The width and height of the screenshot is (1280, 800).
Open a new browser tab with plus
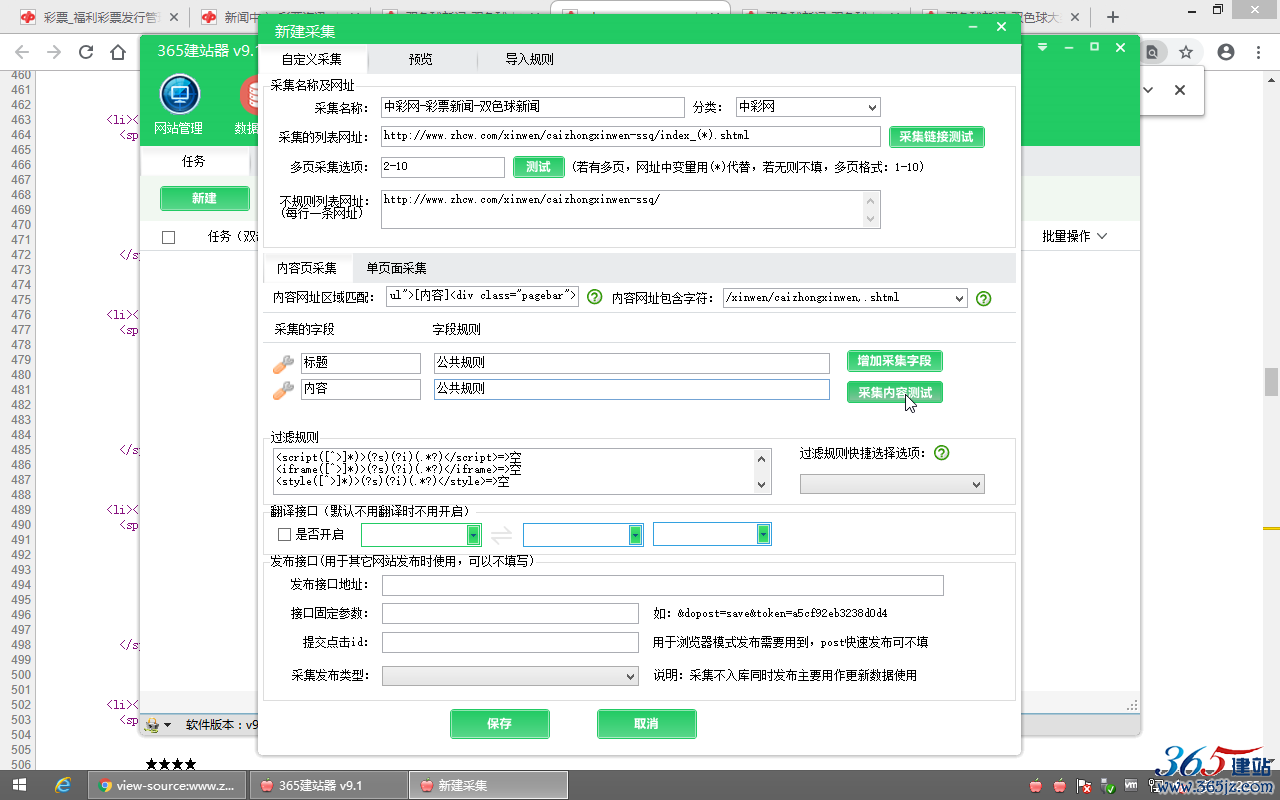click(1113, 17)
